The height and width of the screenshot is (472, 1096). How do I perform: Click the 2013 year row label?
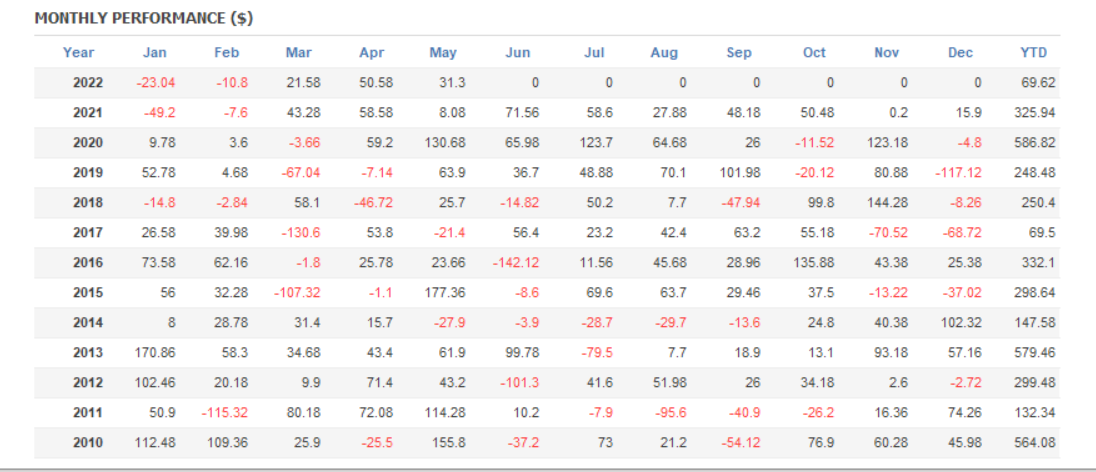(x=88, y=353)
